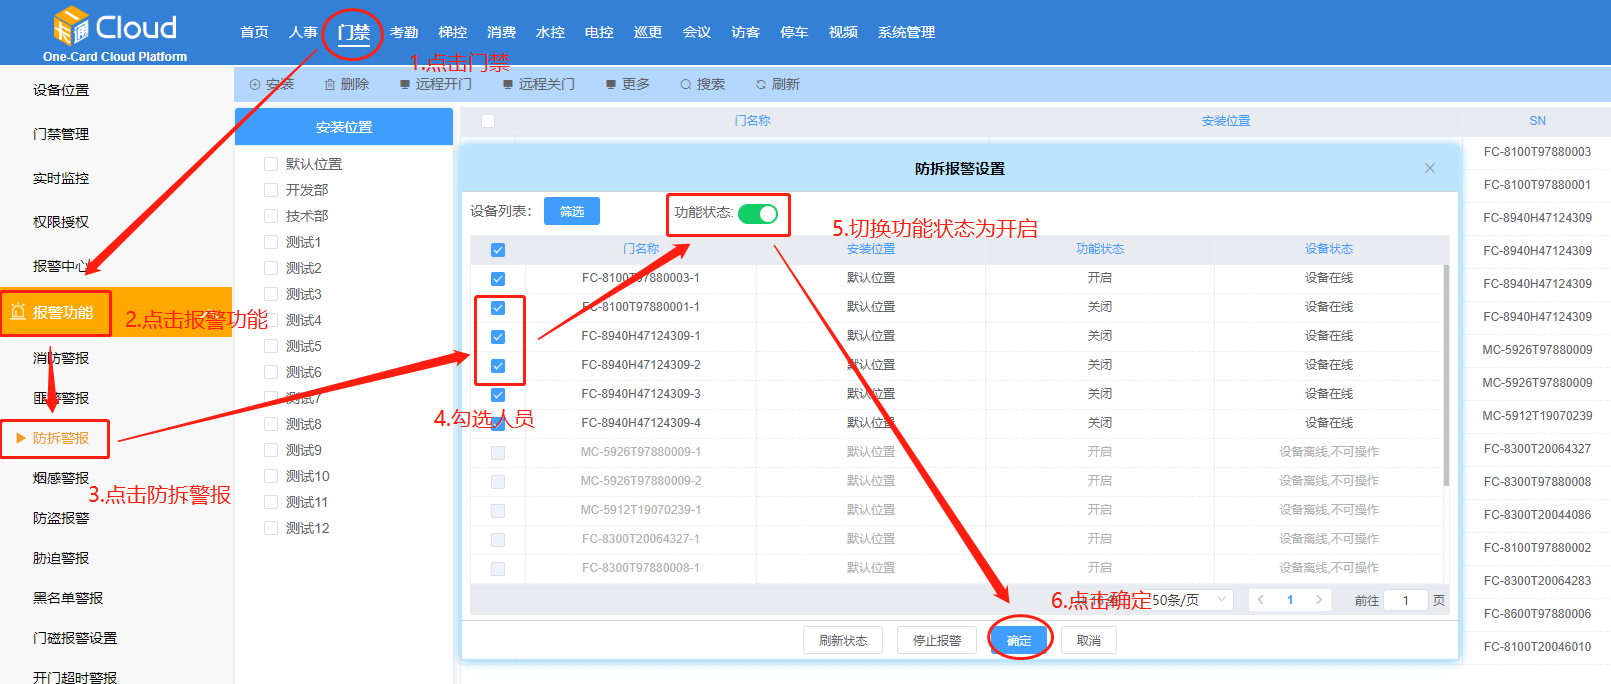Switch to the 系统管理 menu

[906, 32]
